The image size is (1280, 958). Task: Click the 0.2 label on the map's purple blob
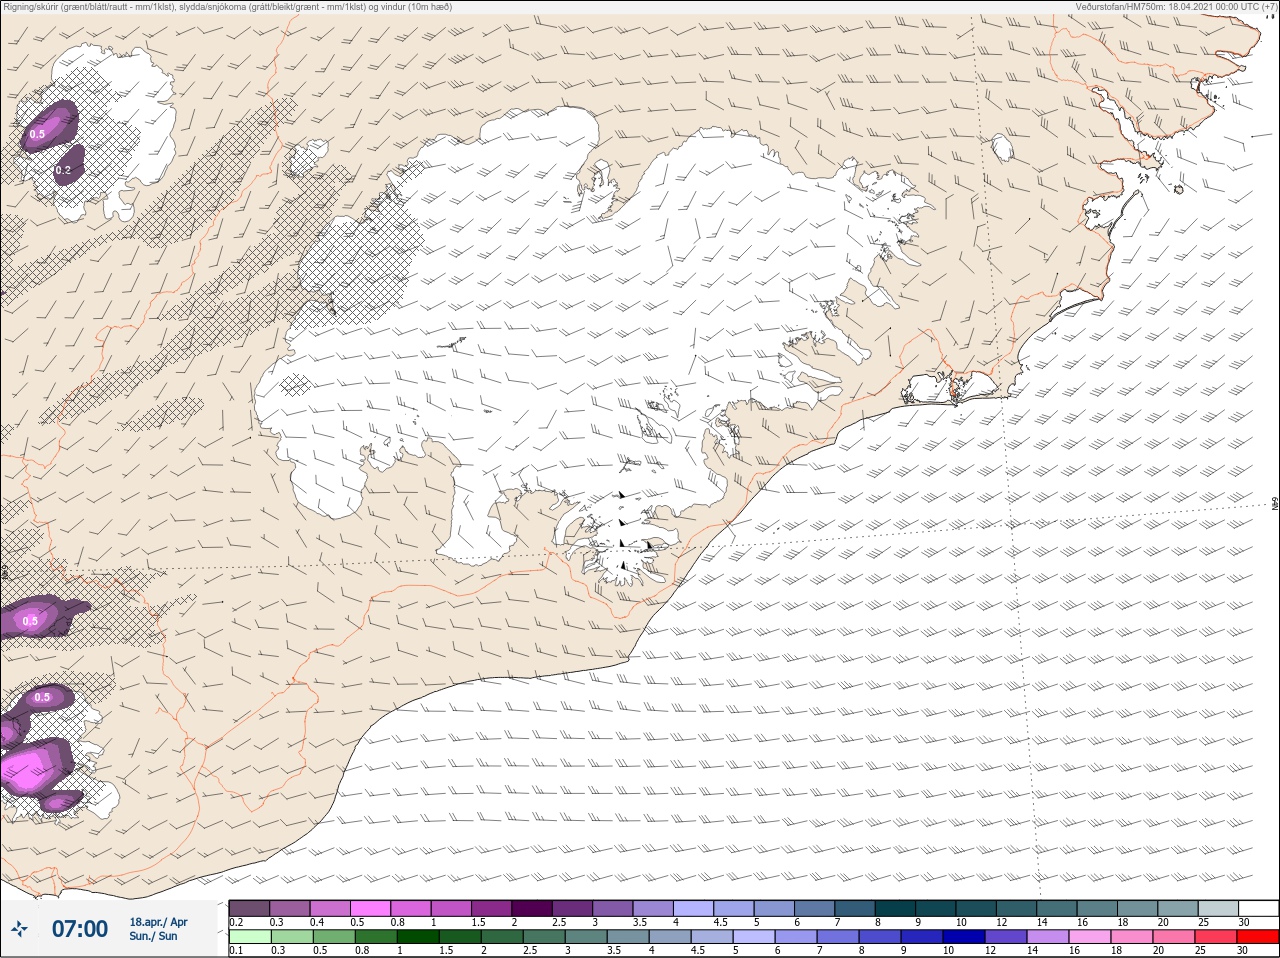(x=63, y=170)
